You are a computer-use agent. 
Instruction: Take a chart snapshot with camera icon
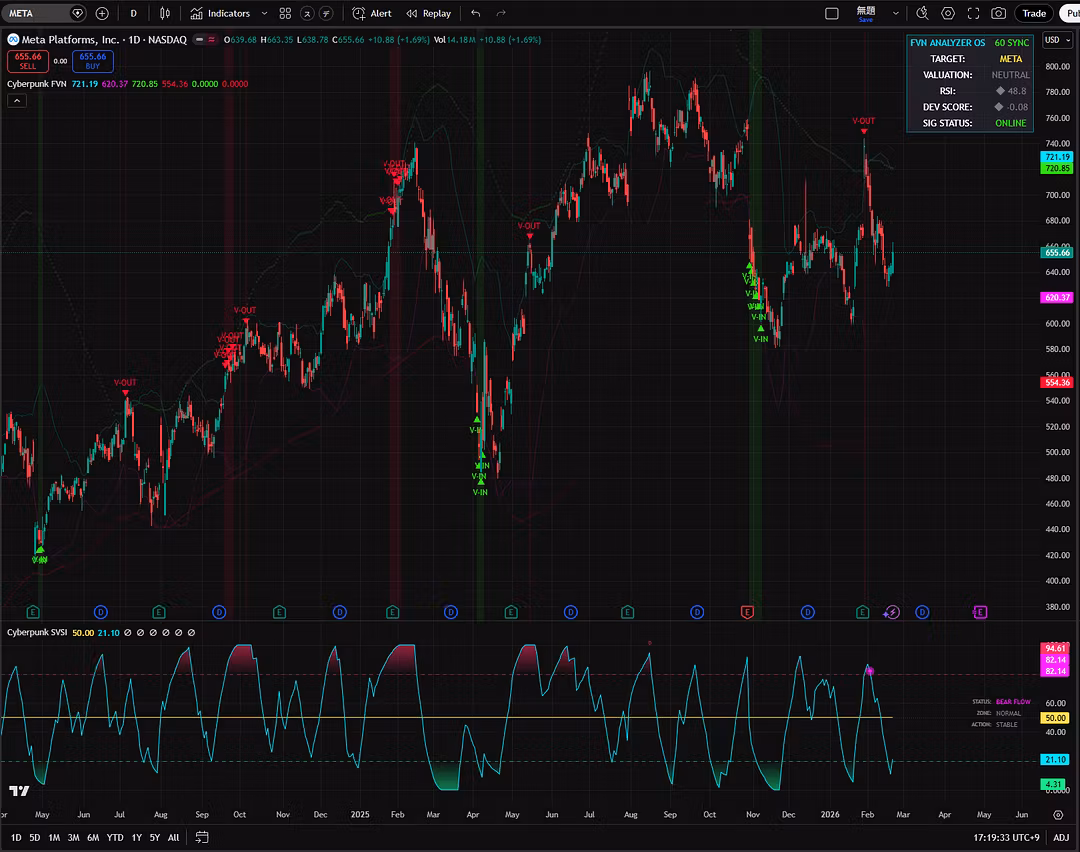point(998,13)
